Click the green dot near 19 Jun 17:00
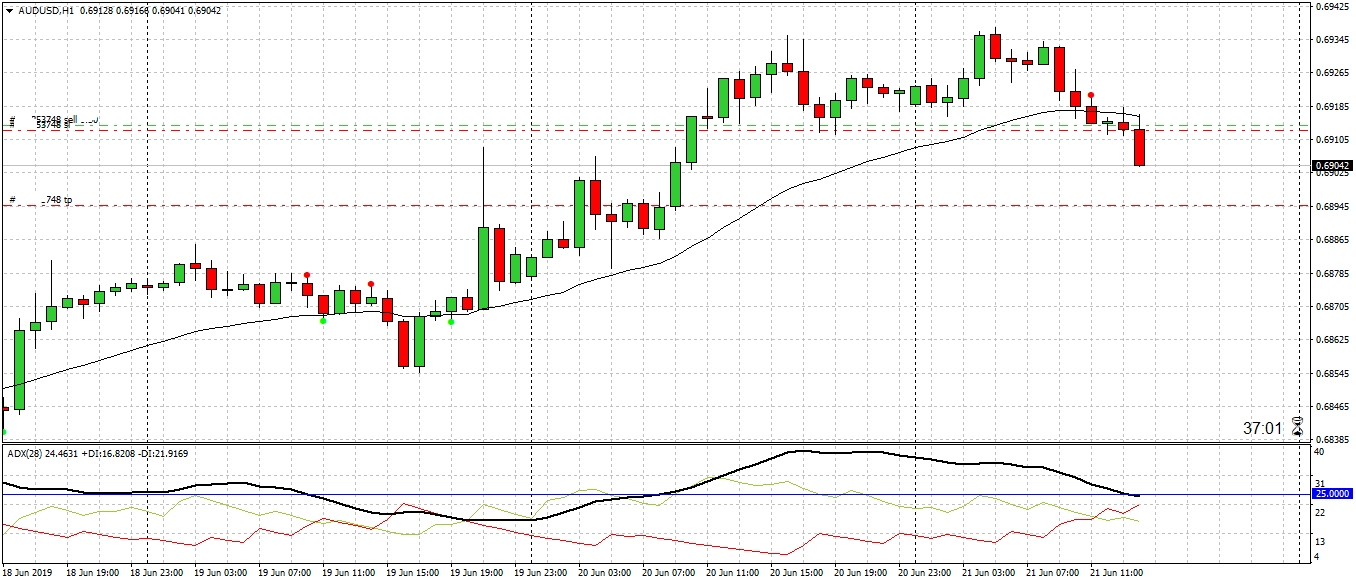This screenshot has height=584, width=1356. (x=451, y=321)
